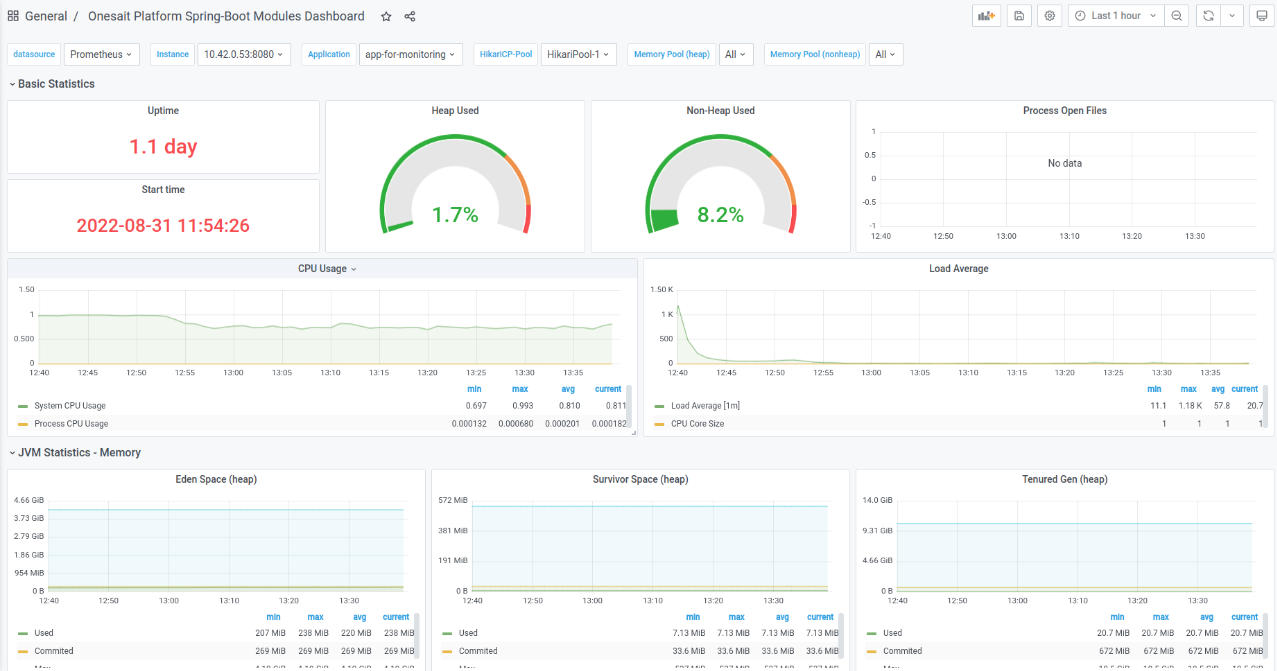The height and width of the screenshot is (671, 1277).
Task: Open the Prometheus datasource selector
Action: [98, 54]
